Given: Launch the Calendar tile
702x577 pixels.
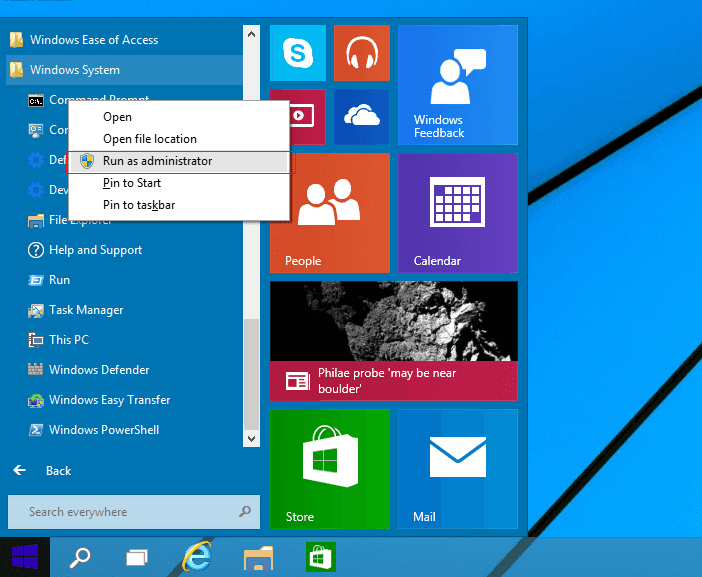Looking at the screenshot, I should [x=457, y=212].
